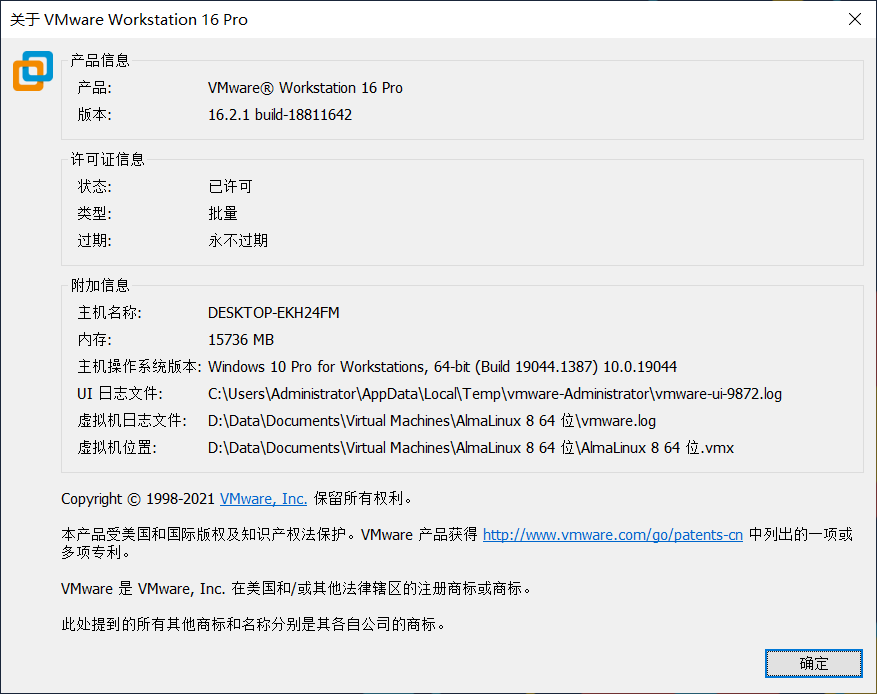Click the expiry value 永不过期

[238, 240]
